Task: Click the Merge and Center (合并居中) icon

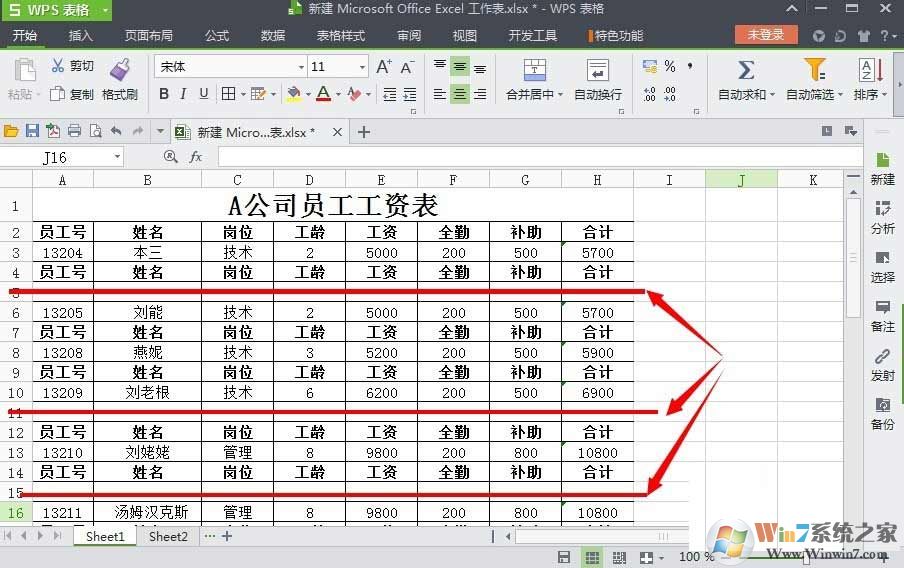Action: pyautogui.click(x=534, y=70)
